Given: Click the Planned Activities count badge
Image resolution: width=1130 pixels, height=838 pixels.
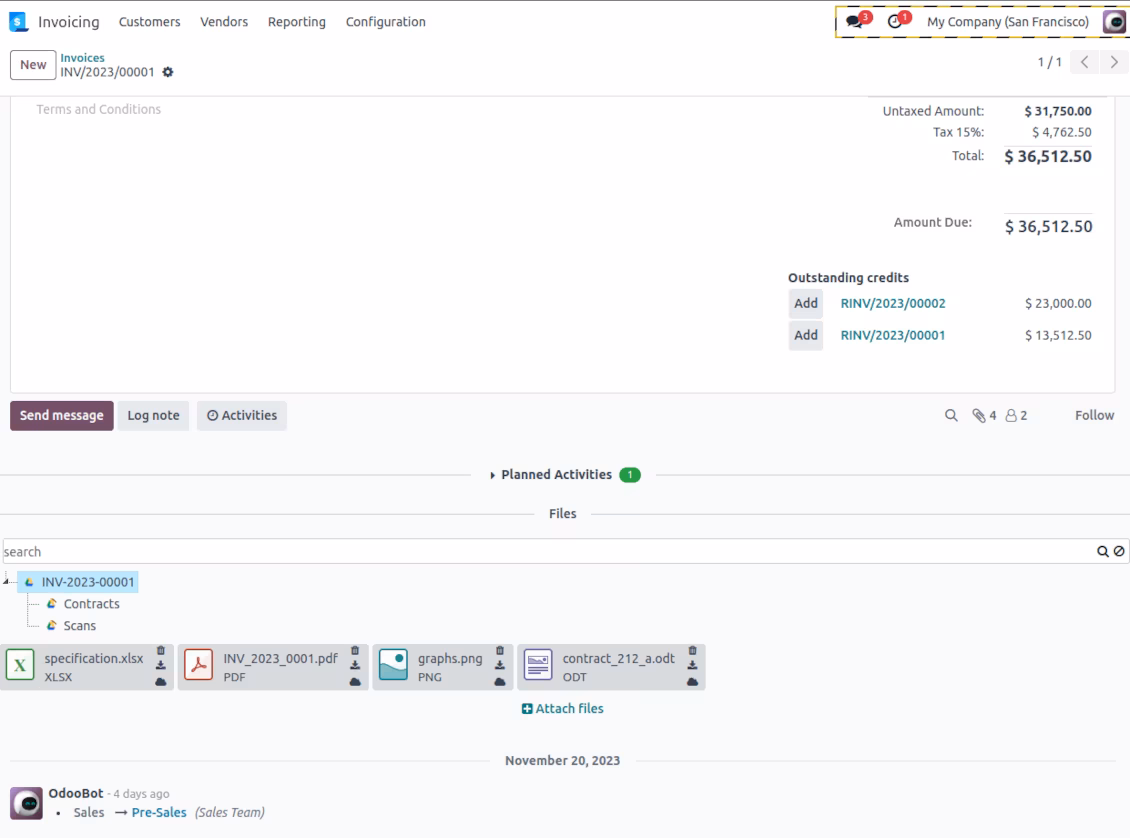Looking at the screenshot, I should coord(630,475).
